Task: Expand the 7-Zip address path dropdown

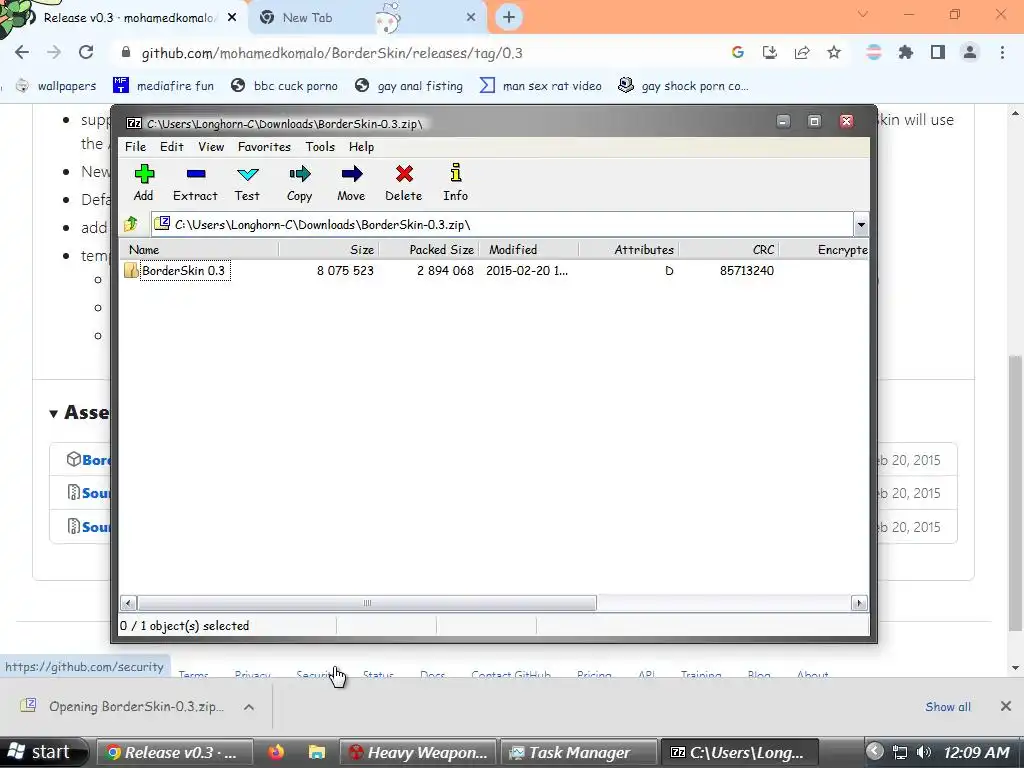Action: 861,225
